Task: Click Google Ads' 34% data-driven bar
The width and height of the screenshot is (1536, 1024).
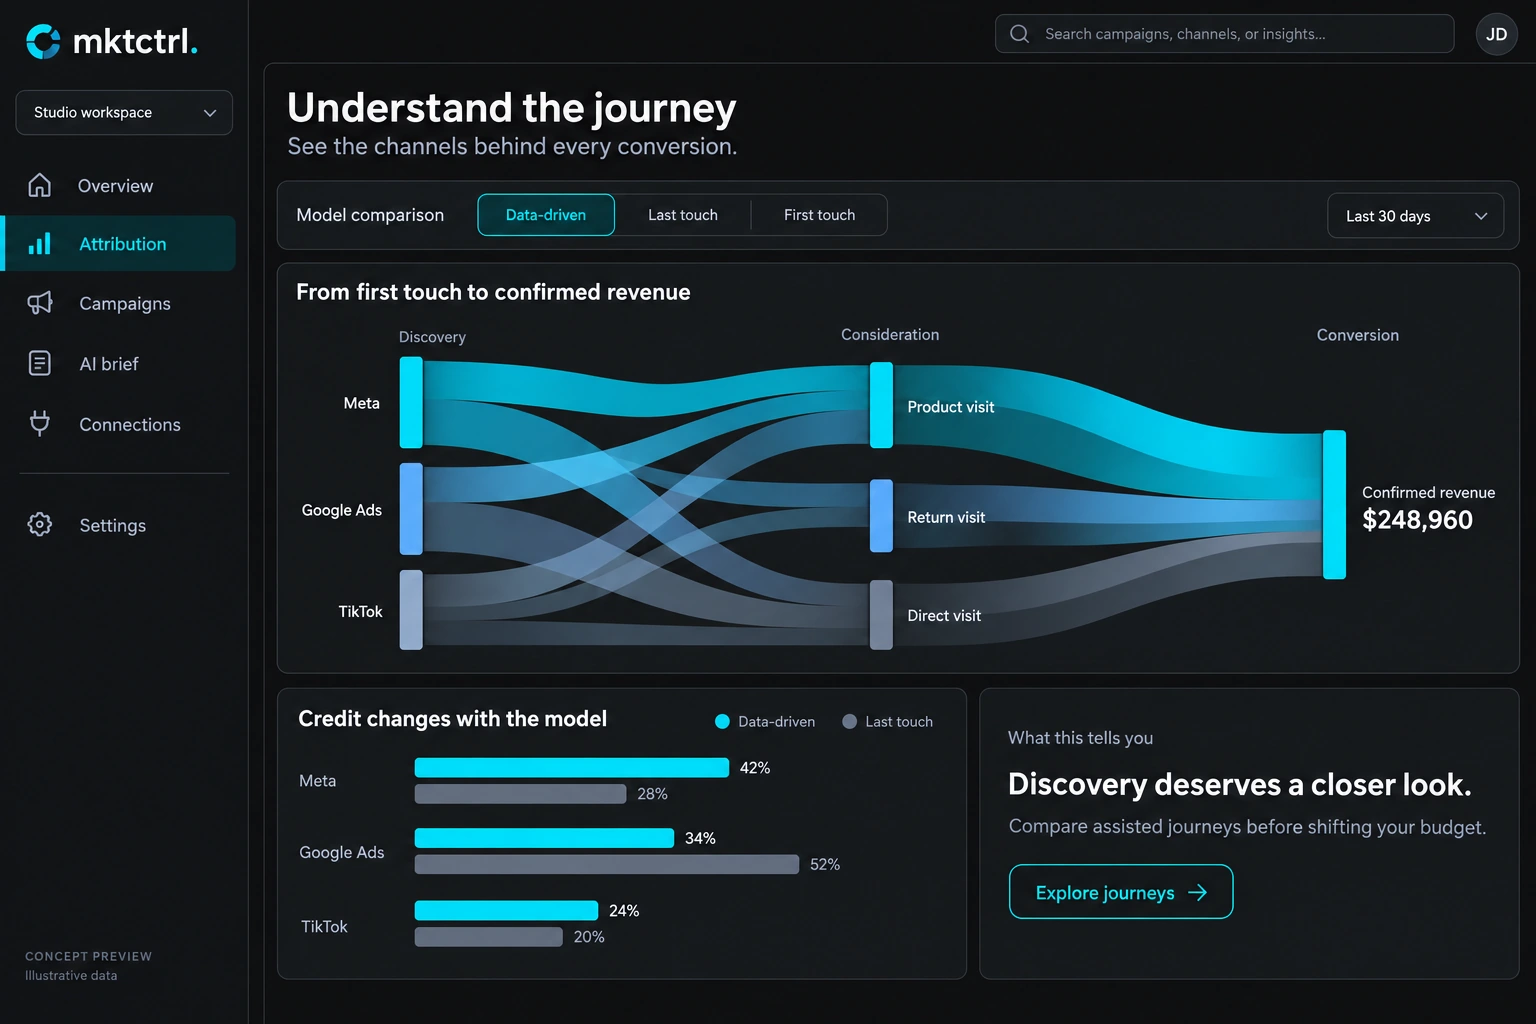Action: pyautogui.click(x=544, y=838)
